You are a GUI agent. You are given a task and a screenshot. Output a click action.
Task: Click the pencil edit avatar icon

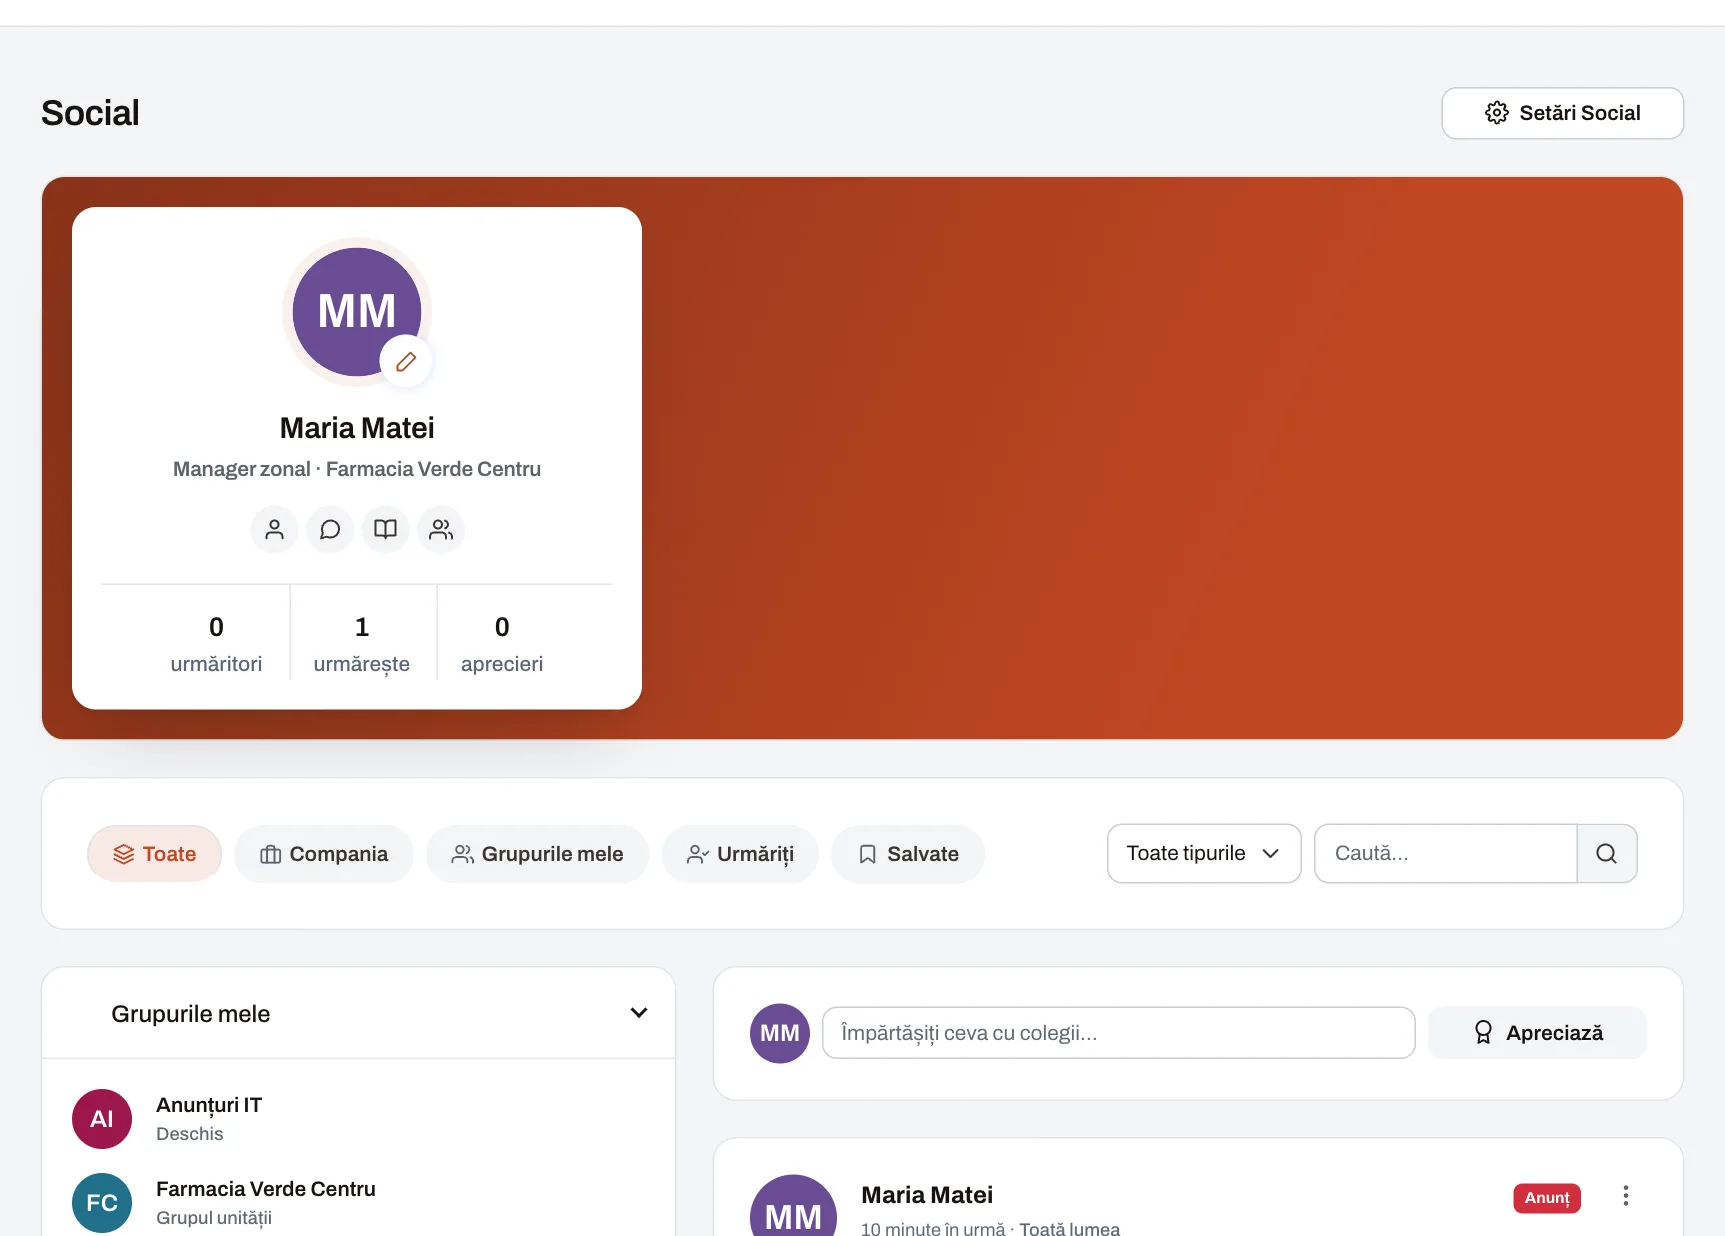406,361
